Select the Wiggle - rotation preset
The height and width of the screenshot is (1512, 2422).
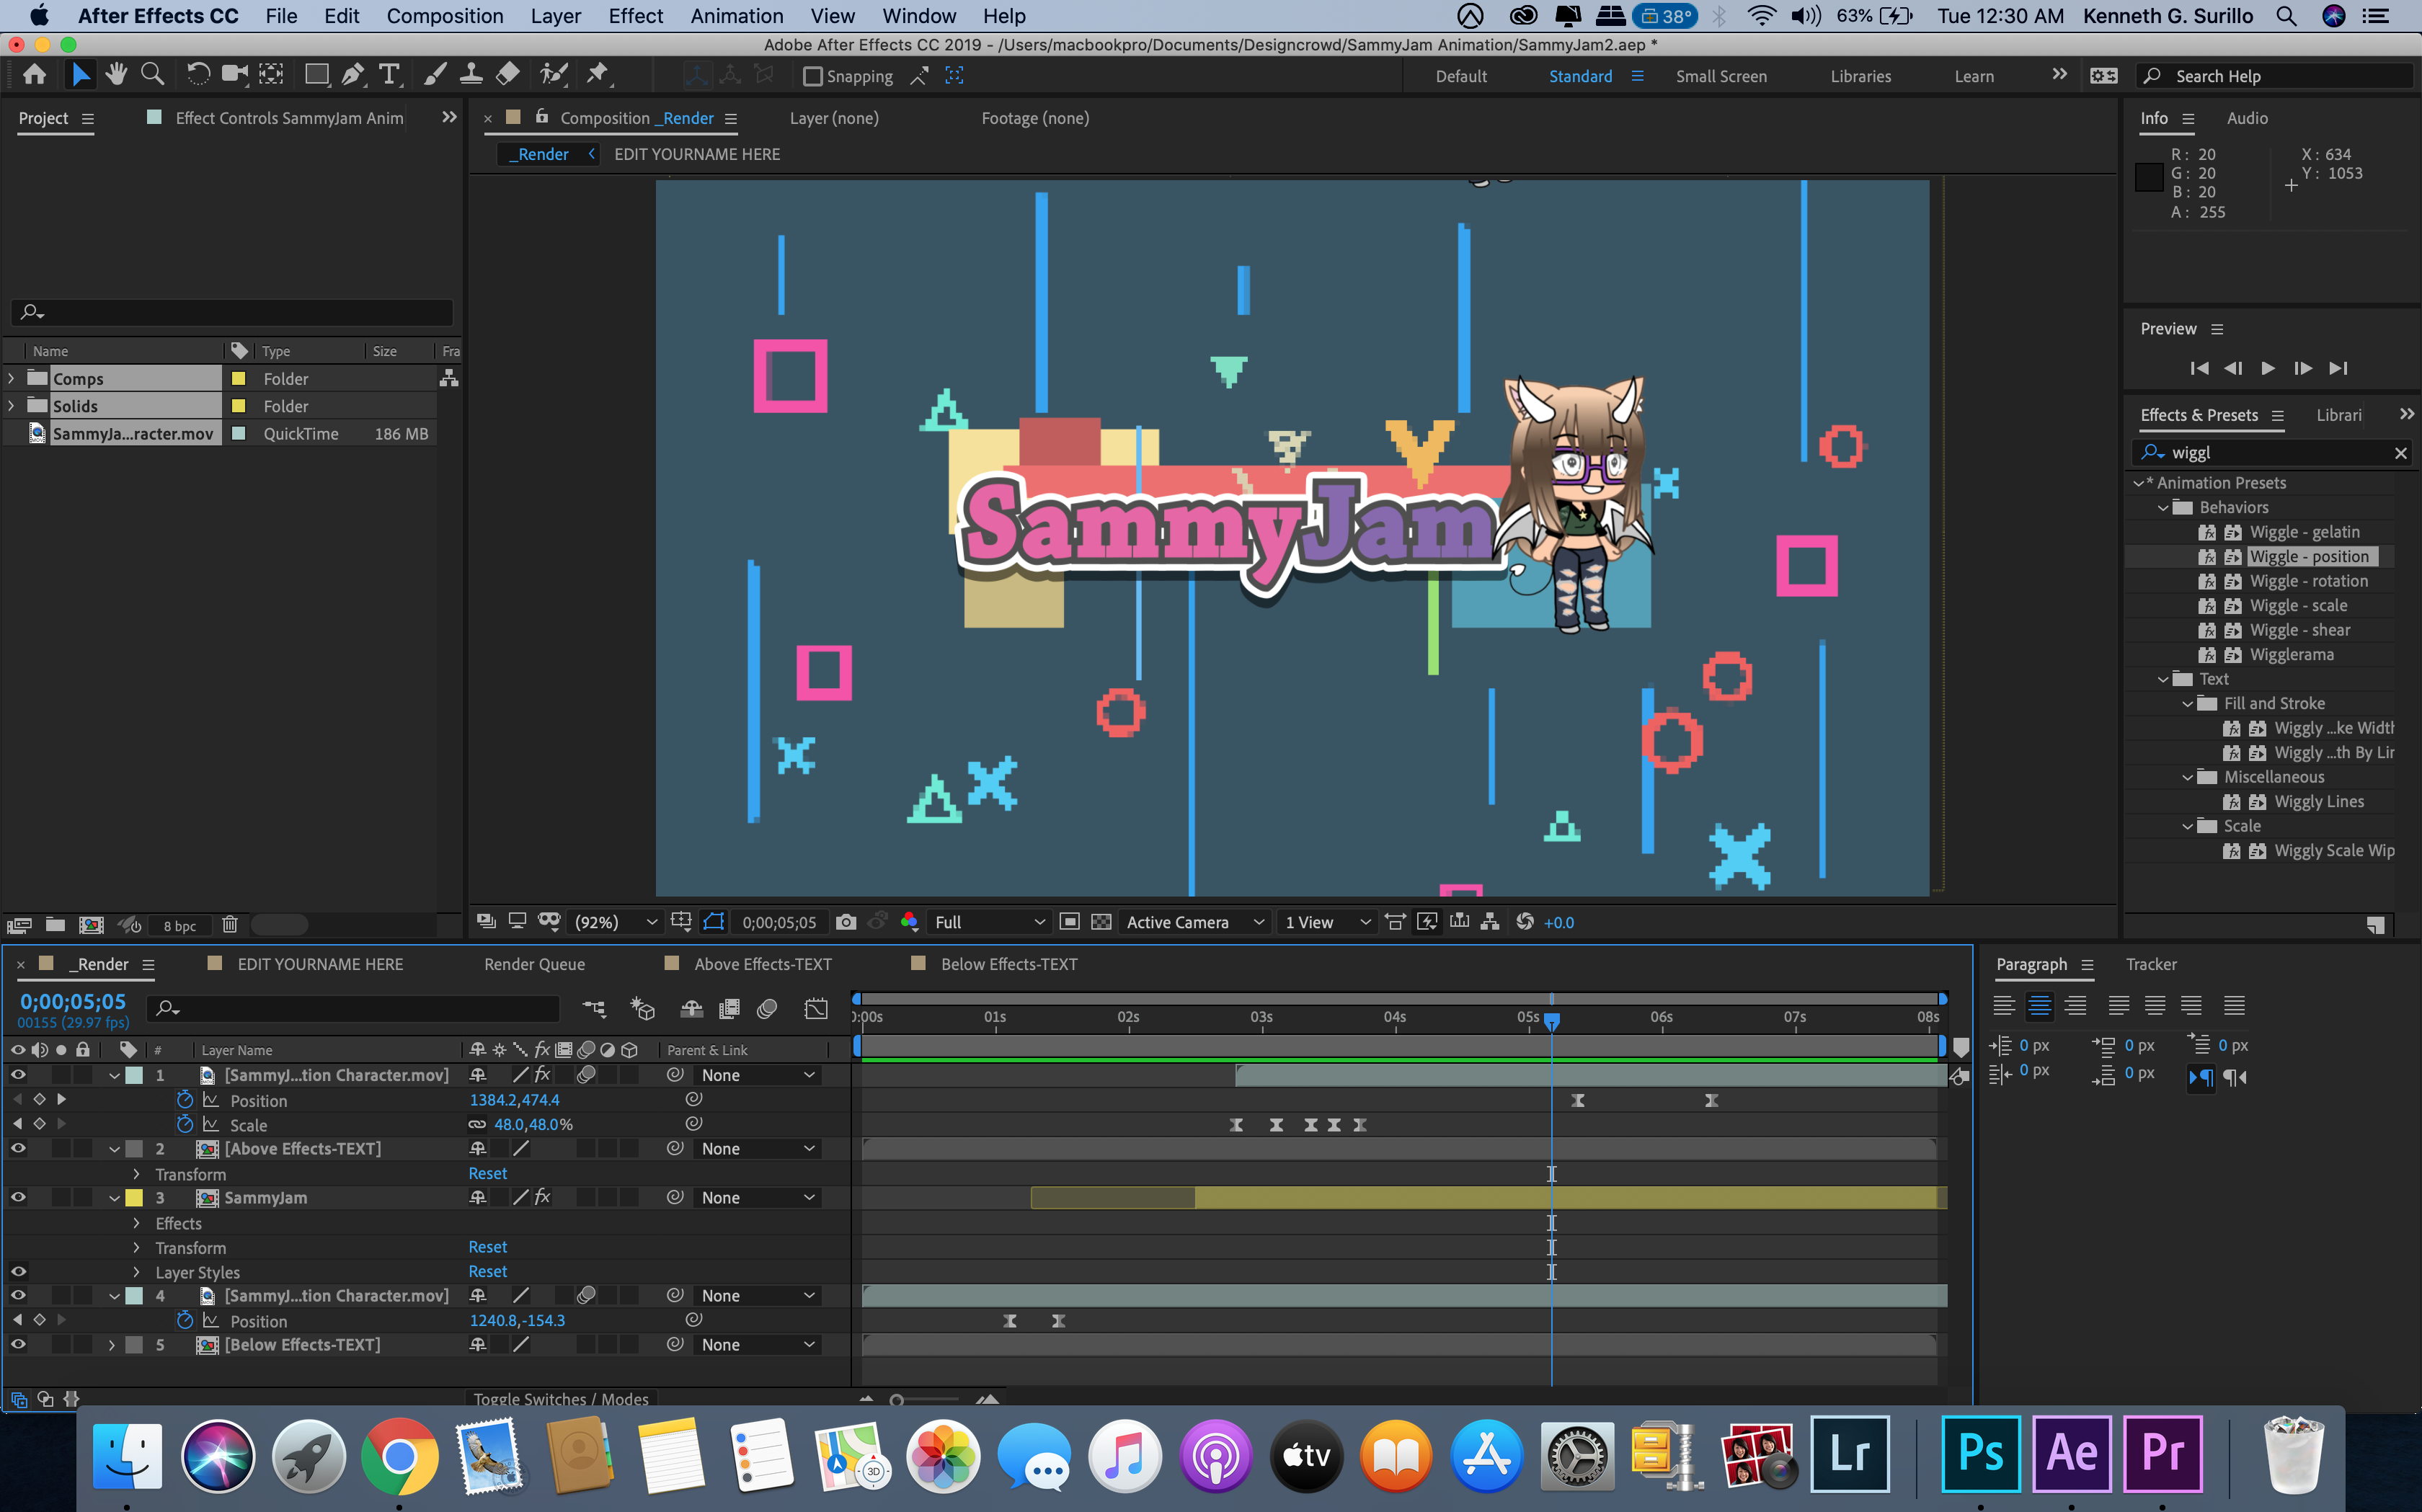tap(2308, 581)
